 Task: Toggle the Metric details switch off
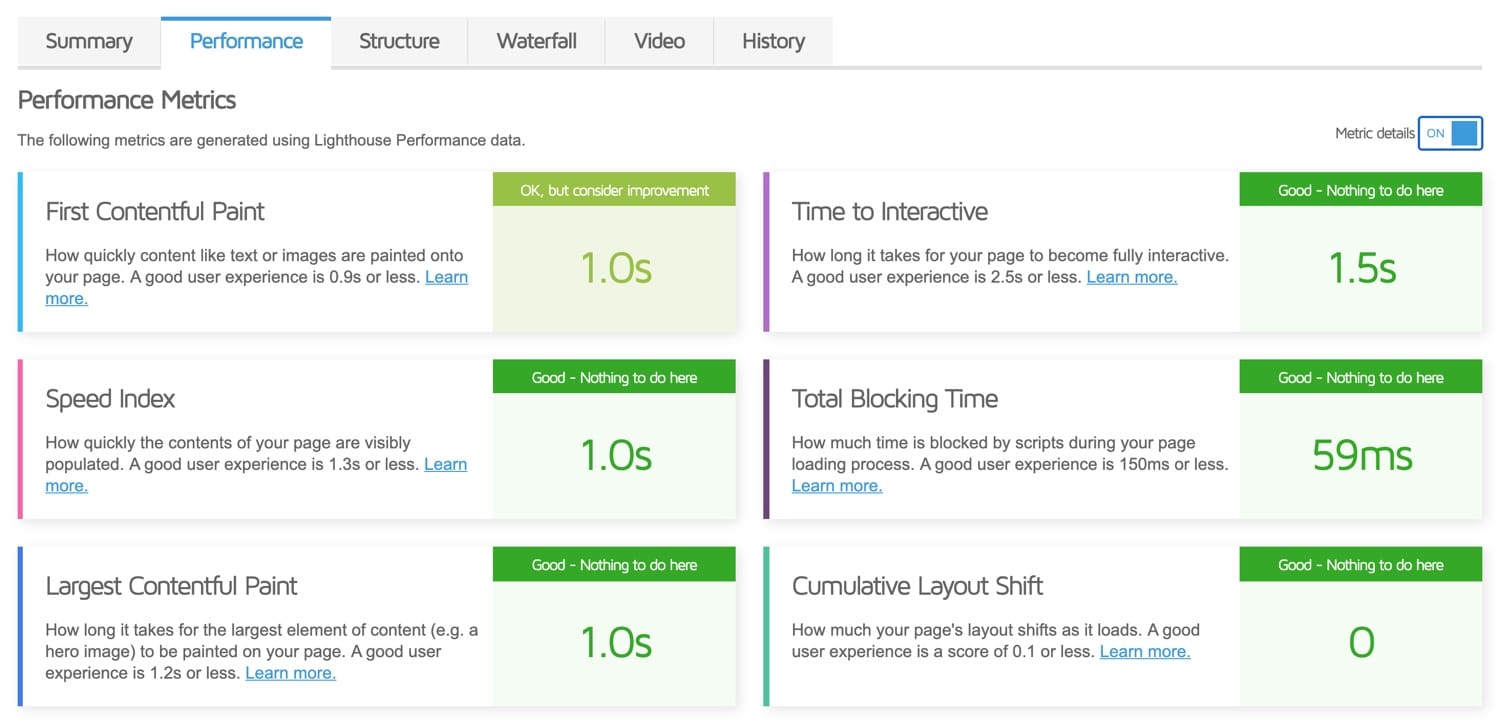pyautogui.click(x=1449, y=133)
